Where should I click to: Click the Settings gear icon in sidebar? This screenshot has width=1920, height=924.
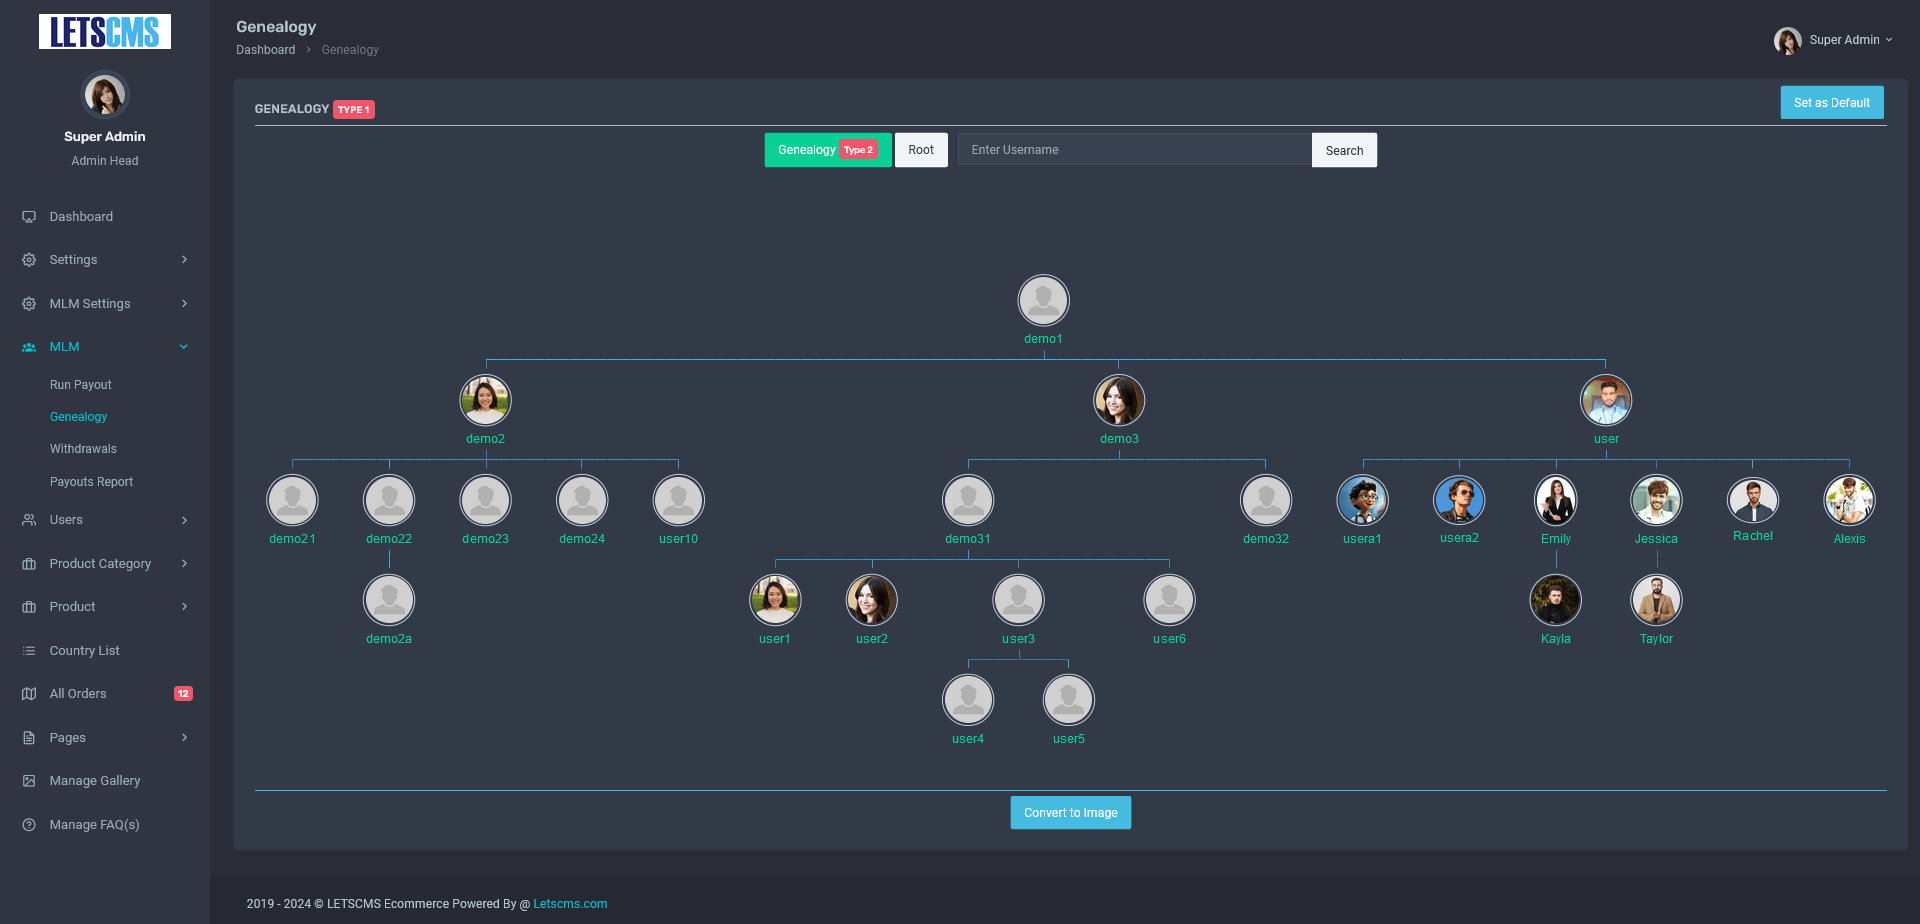tap(28, 259)
